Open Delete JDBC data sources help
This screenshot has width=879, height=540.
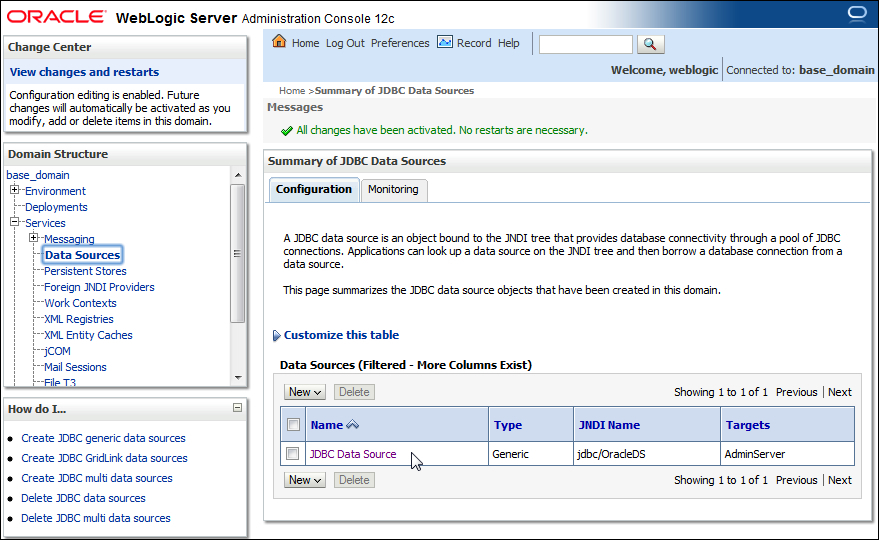coord(83,498)
